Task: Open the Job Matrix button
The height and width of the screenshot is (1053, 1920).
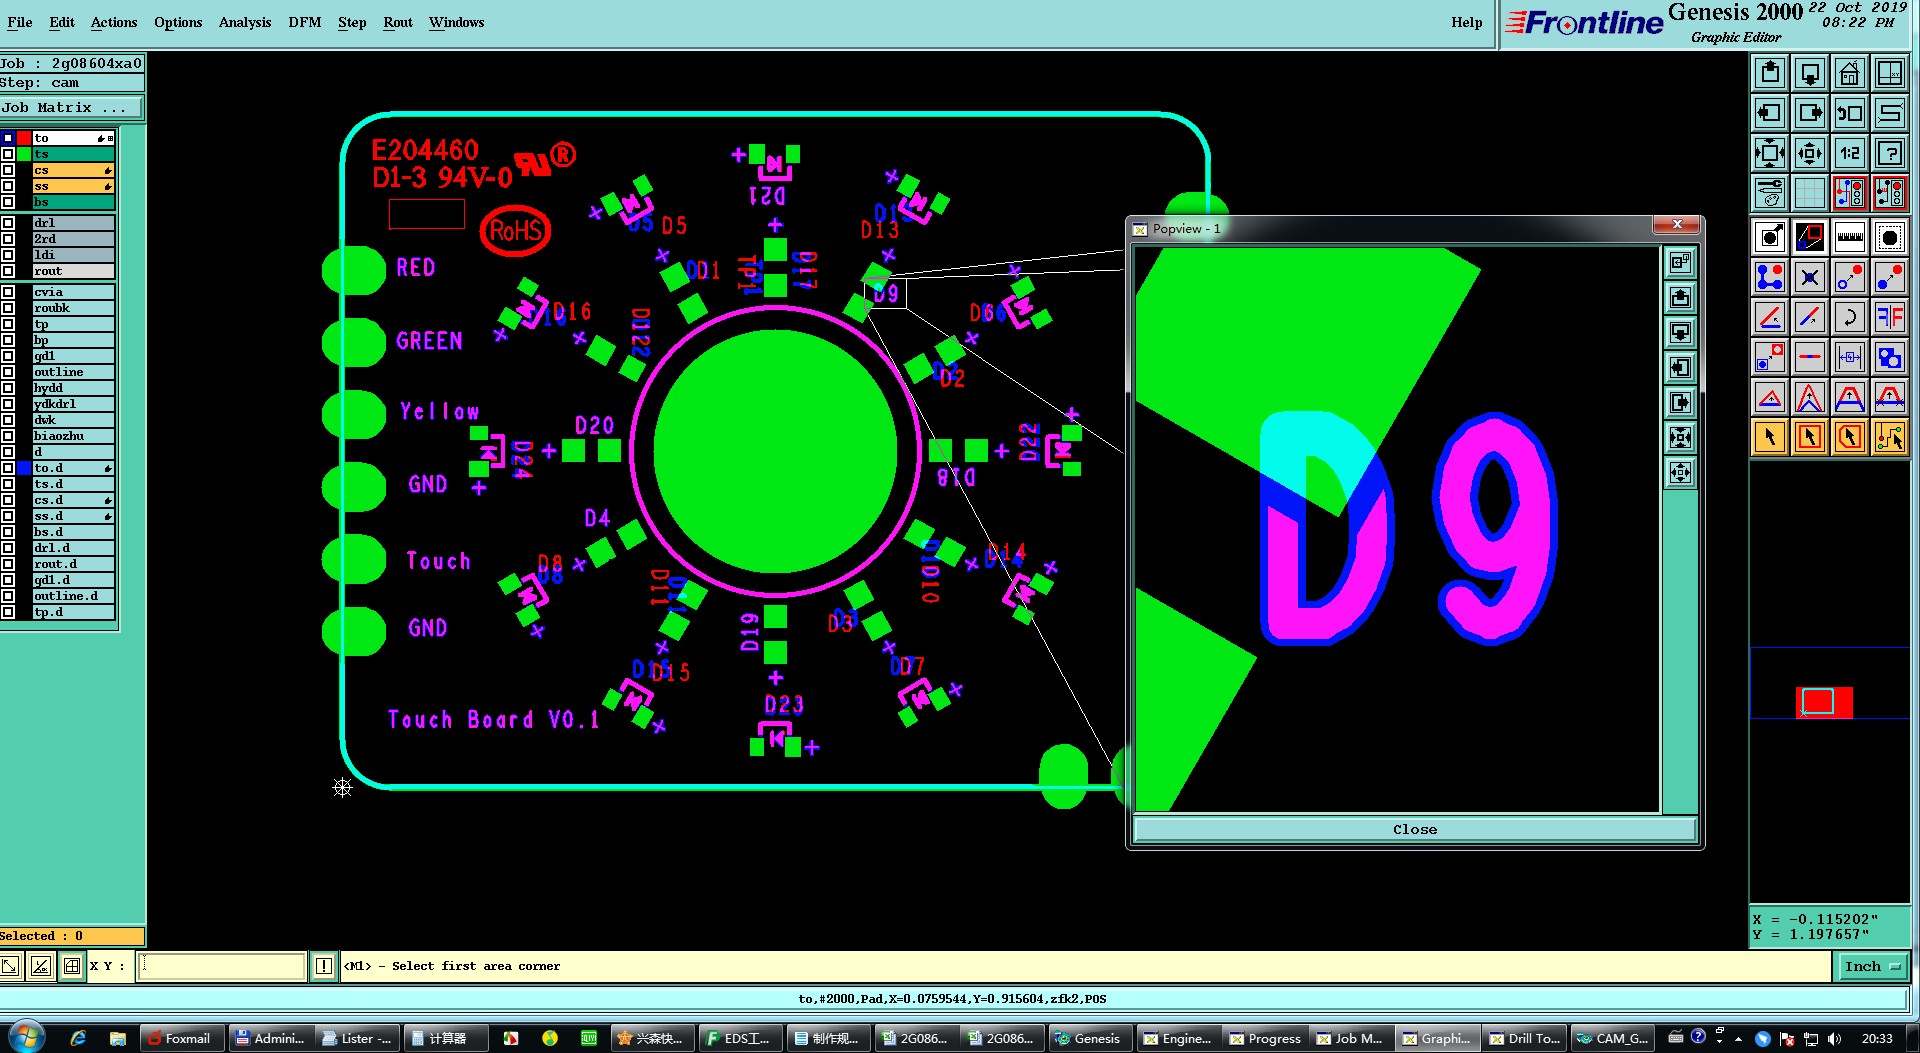Action: click(x=71, y=107)
